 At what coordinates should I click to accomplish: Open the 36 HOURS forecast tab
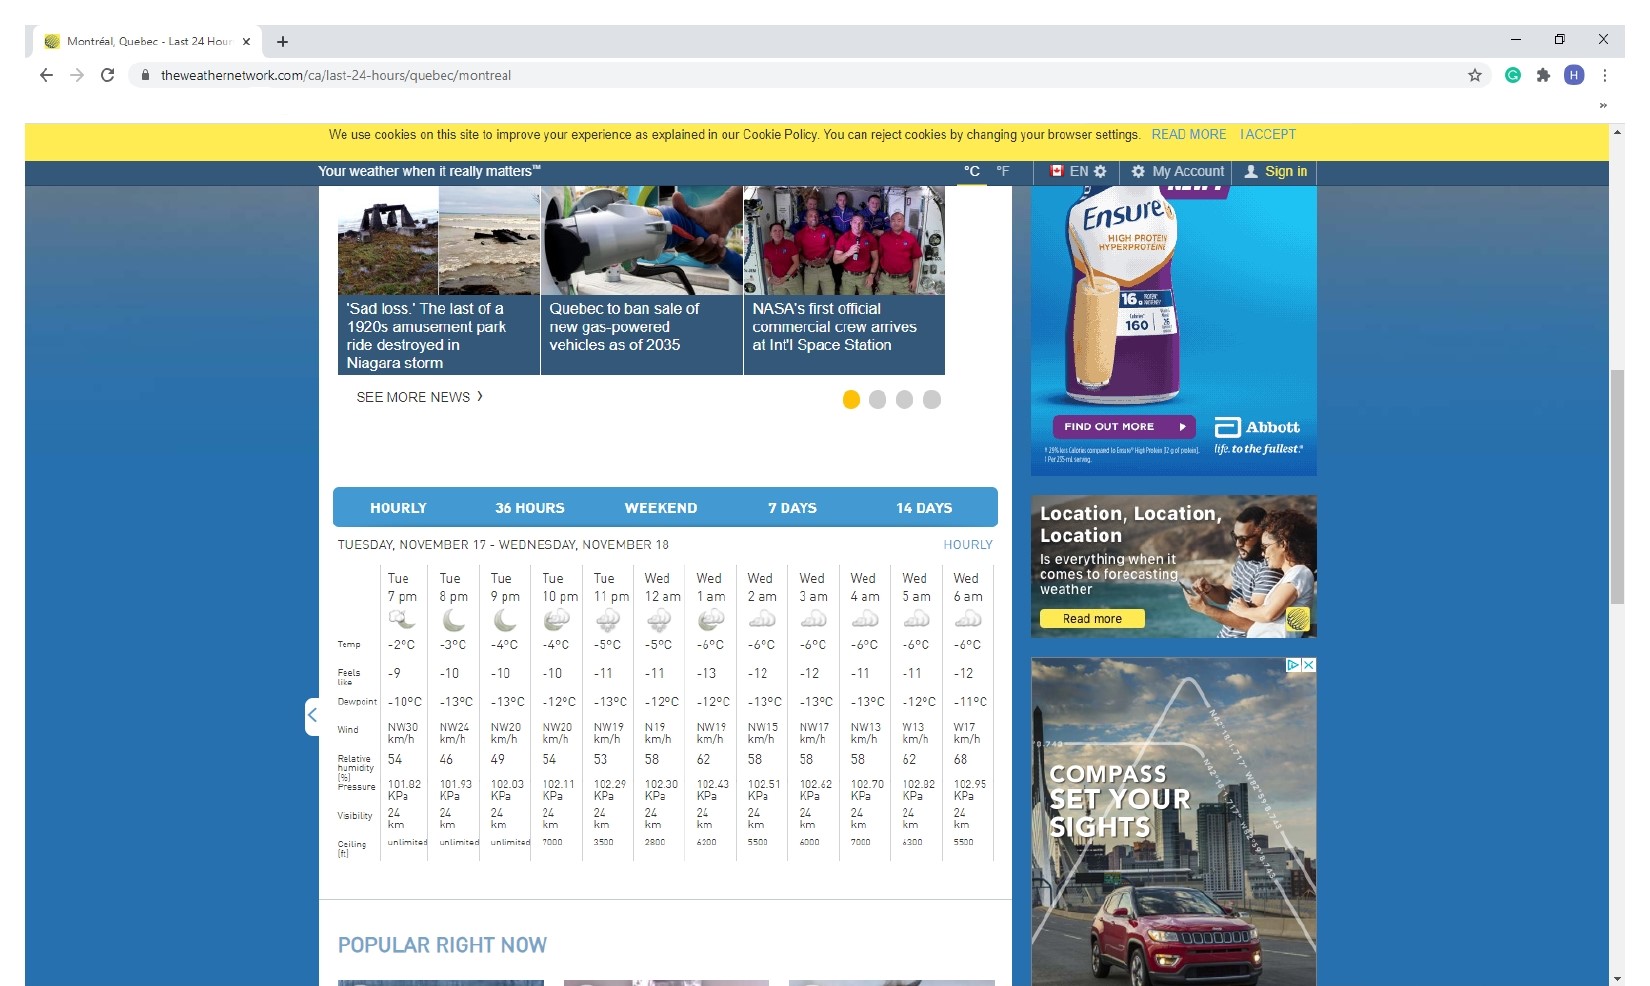[529, 508]
